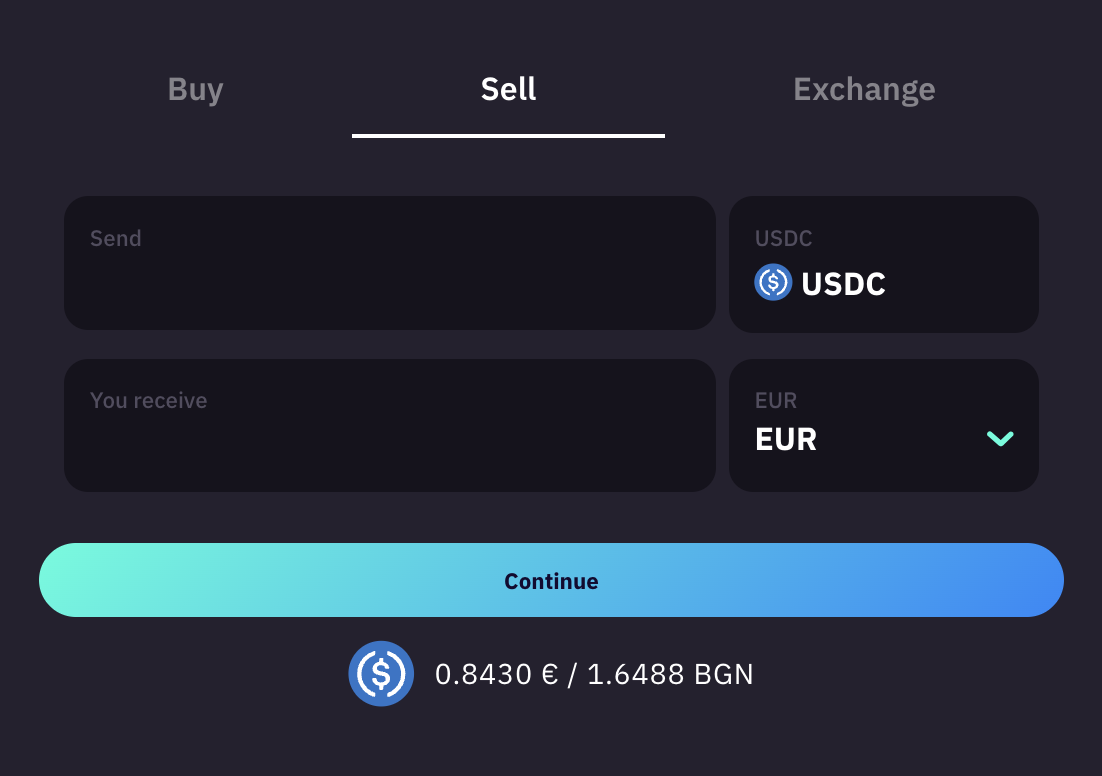Image resolution: width=1102 pixels, height=776 pixels.
Task: Click the white underline beneath the Sell tab
Action: click(508, 135)
